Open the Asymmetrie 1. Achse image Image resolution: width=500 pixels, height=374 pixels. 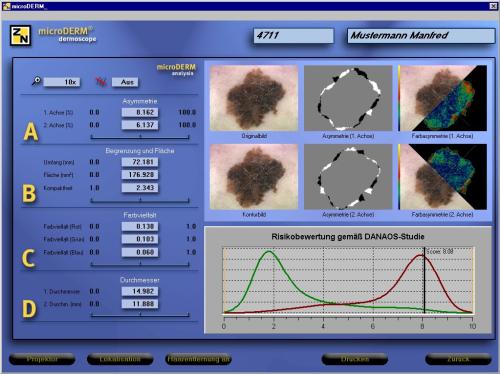(348, 98)
